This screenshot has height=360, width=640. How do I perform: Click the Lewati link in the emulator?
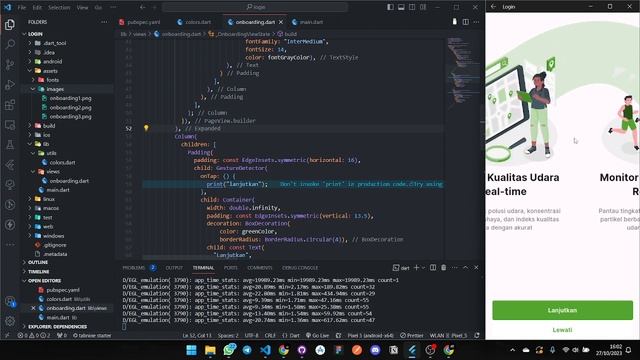tap(562, 330)
